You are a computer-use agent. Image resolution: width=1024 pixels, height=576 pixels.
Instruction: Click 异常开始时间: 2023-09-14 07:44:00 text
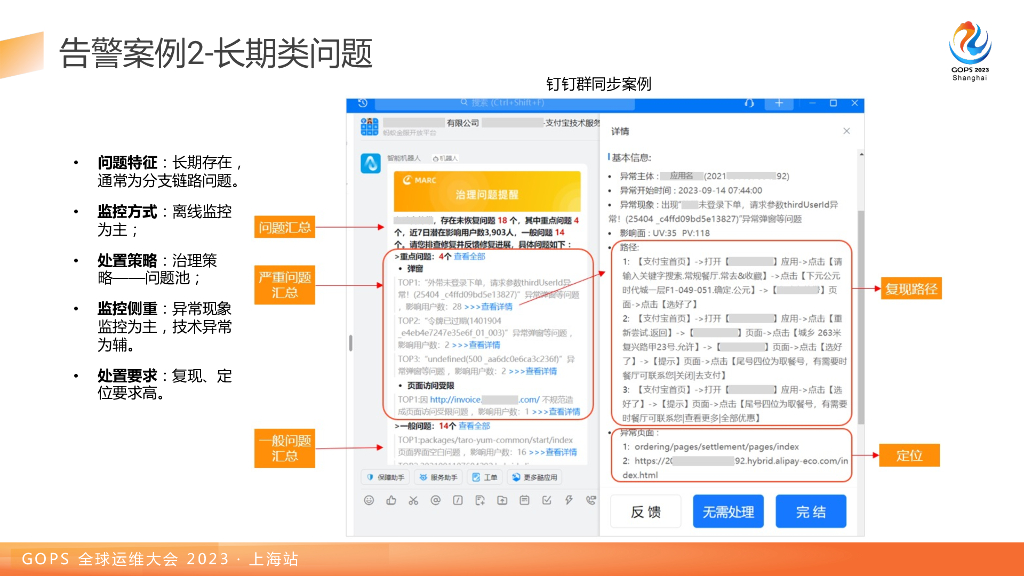point(691,191)
